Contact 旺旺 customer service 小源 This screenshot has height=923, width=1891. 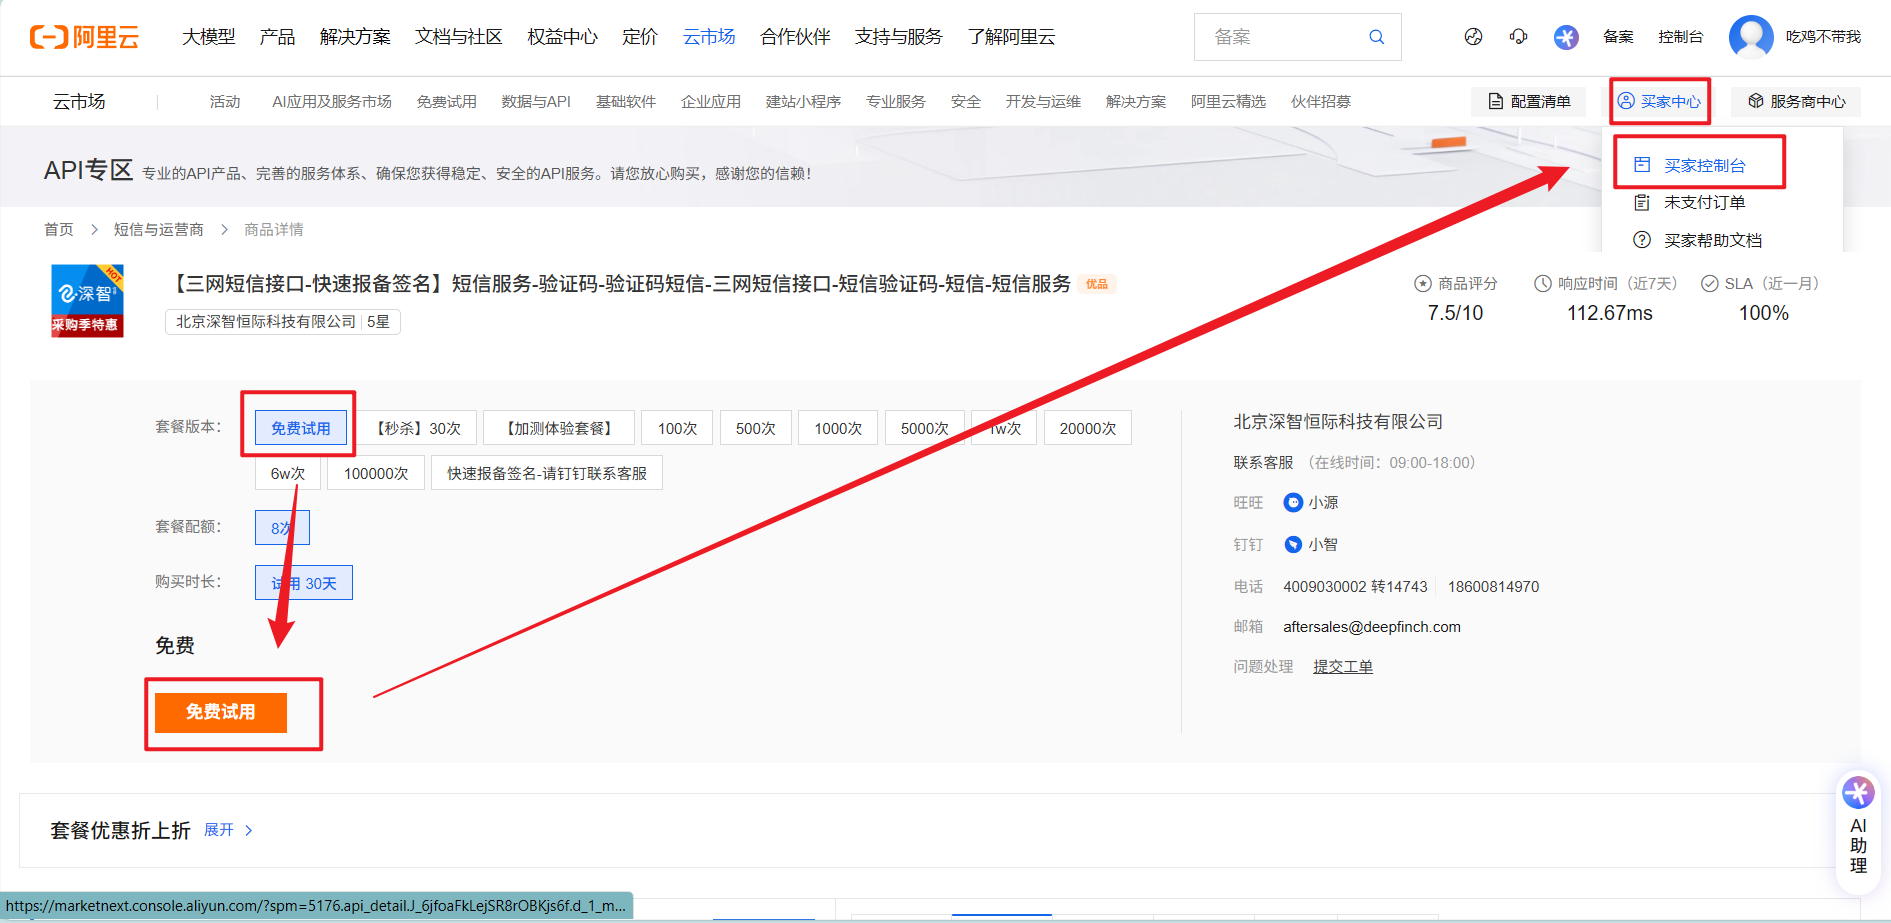pyautogui.click(x=1311, y=502)
